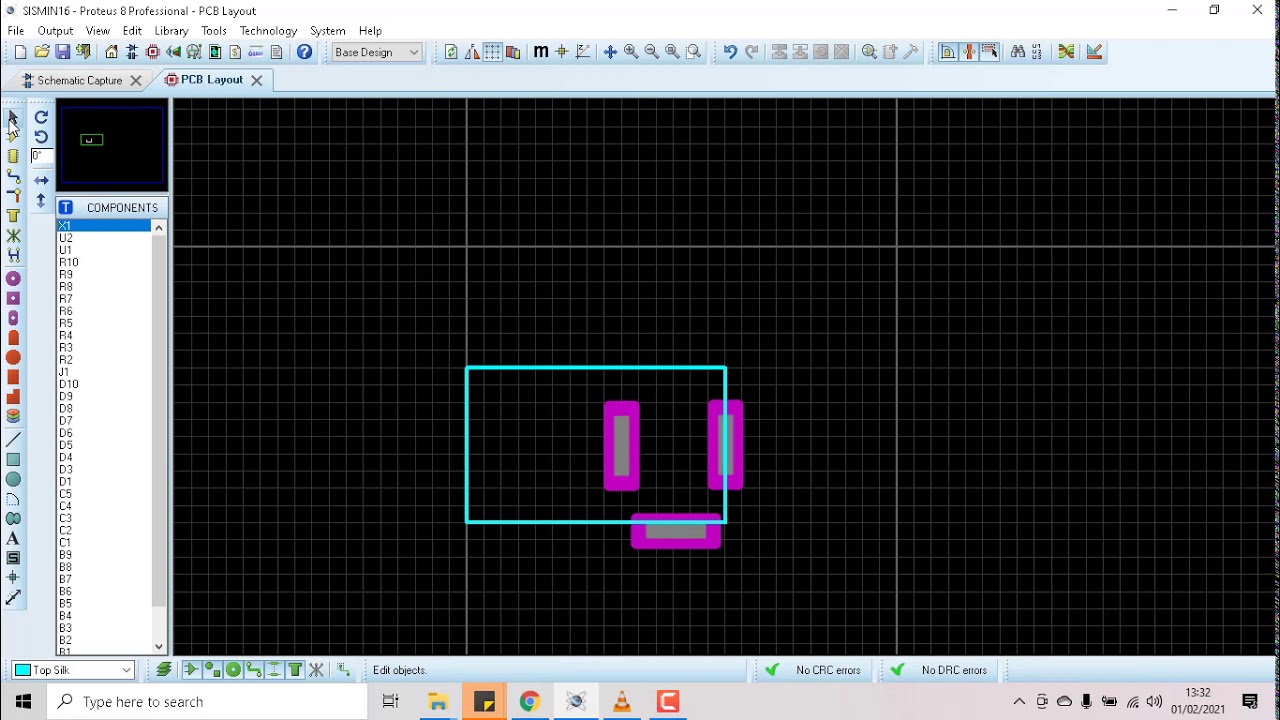Select the 2D graphics line tool
1280x720 pixels.
coord(13,440)
